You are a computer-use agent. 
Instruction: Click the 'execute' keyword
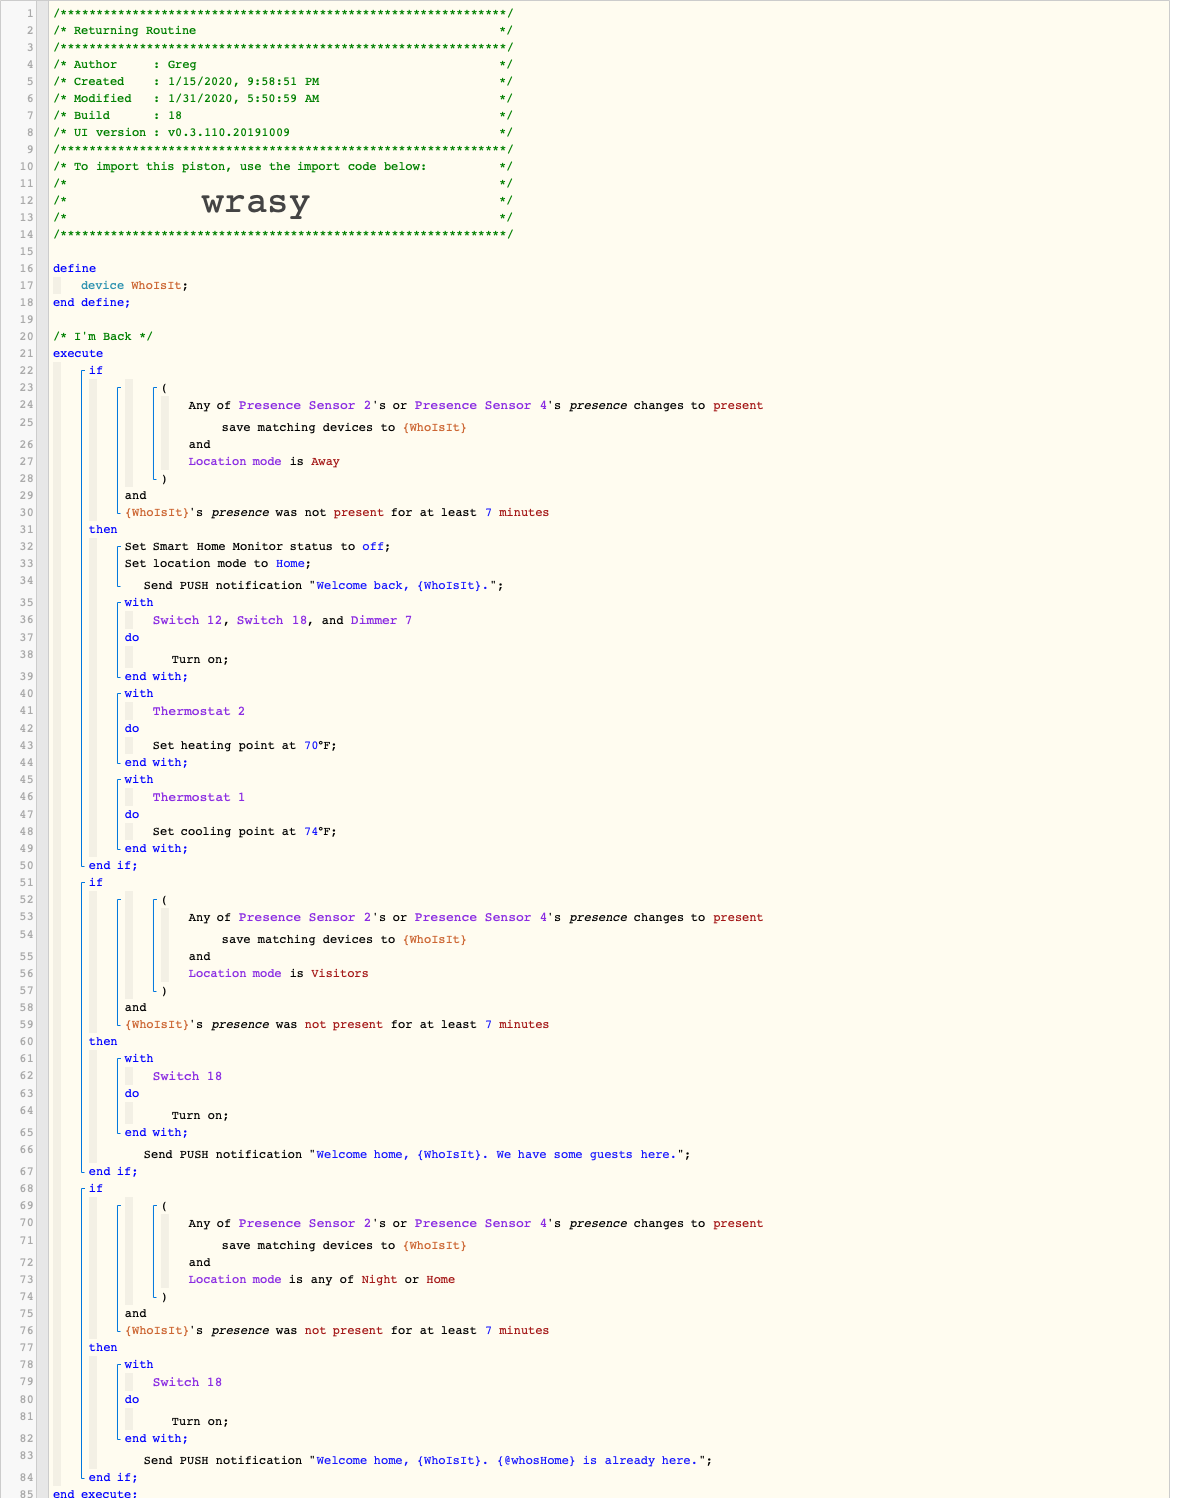78,354
